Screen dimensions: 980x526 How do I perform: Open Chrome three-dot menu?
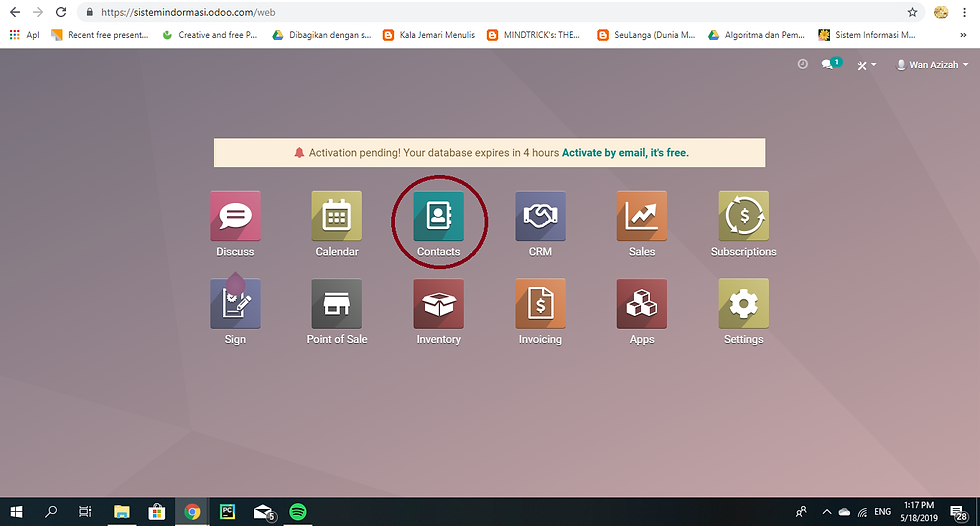(x=964, y=12)
